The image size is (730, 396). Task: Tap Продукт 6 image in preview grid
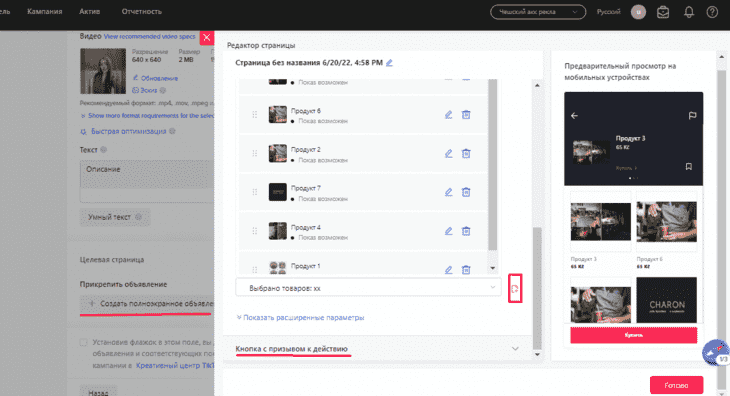(667, 221)
